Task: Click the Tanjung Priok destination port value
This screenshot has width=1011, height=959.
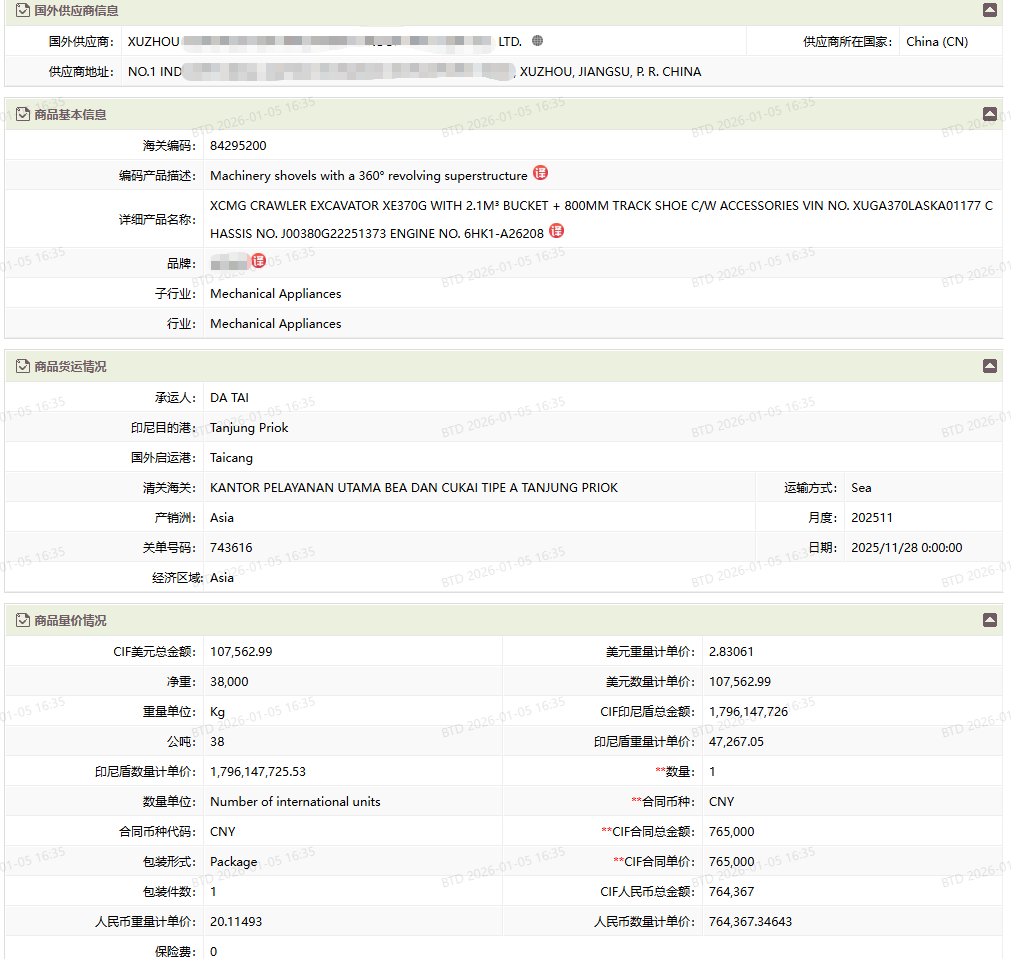Action: [249, 427]
